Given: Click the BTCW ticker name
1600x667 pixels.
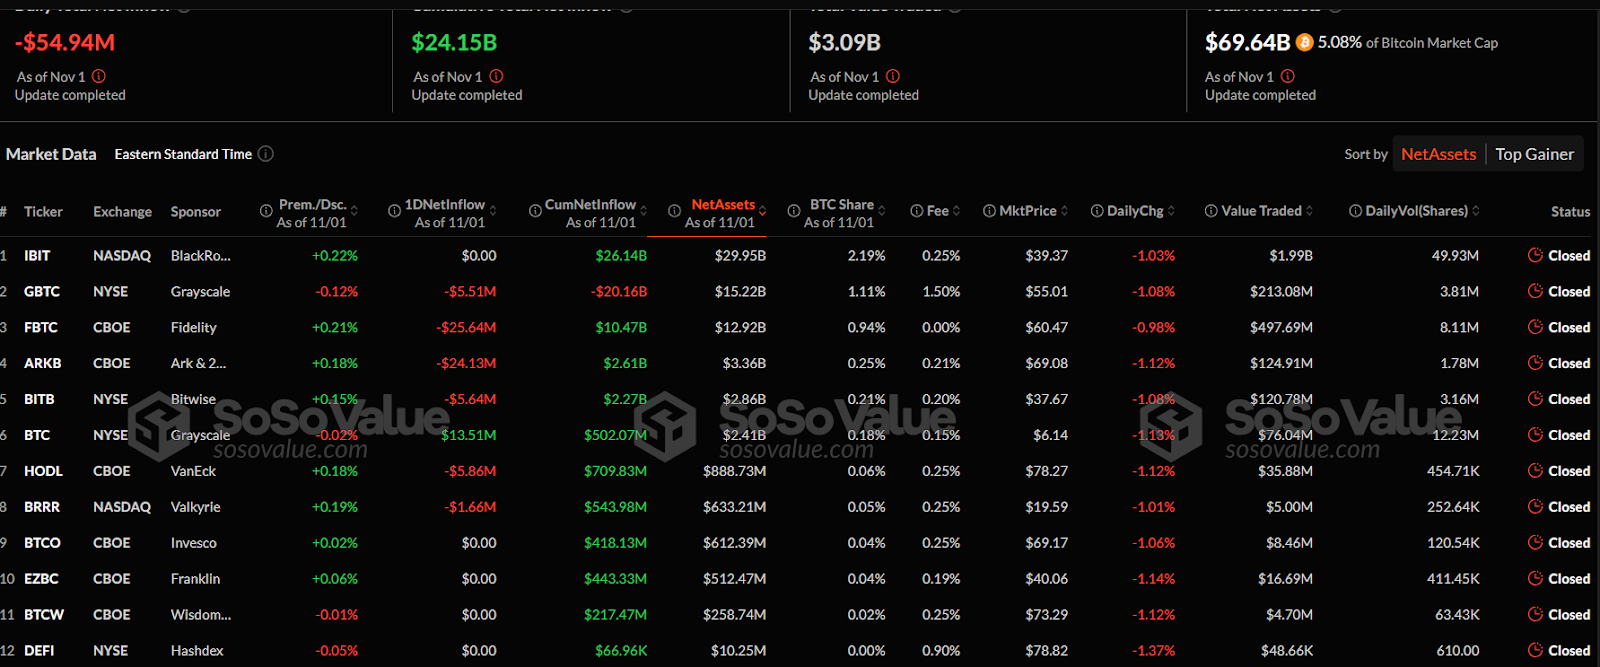Looking at the screenshot, I should [x=44, y=615].
